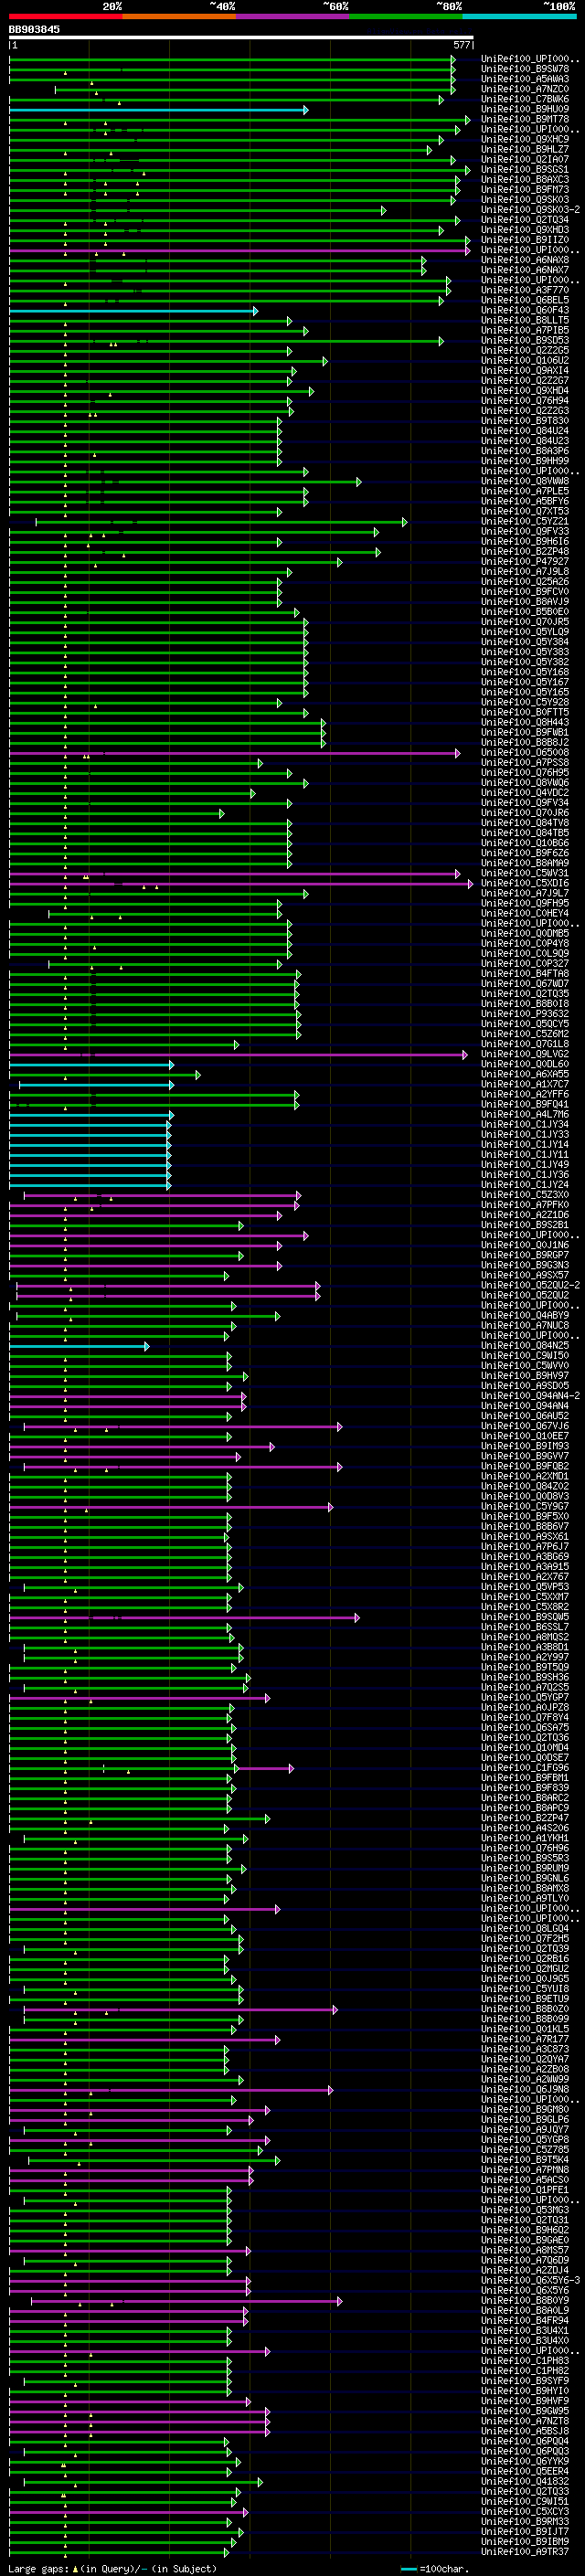Open hit UniRef100_A7NZC0
This screenshot has width=585, height=2576.
coord(525,89)
